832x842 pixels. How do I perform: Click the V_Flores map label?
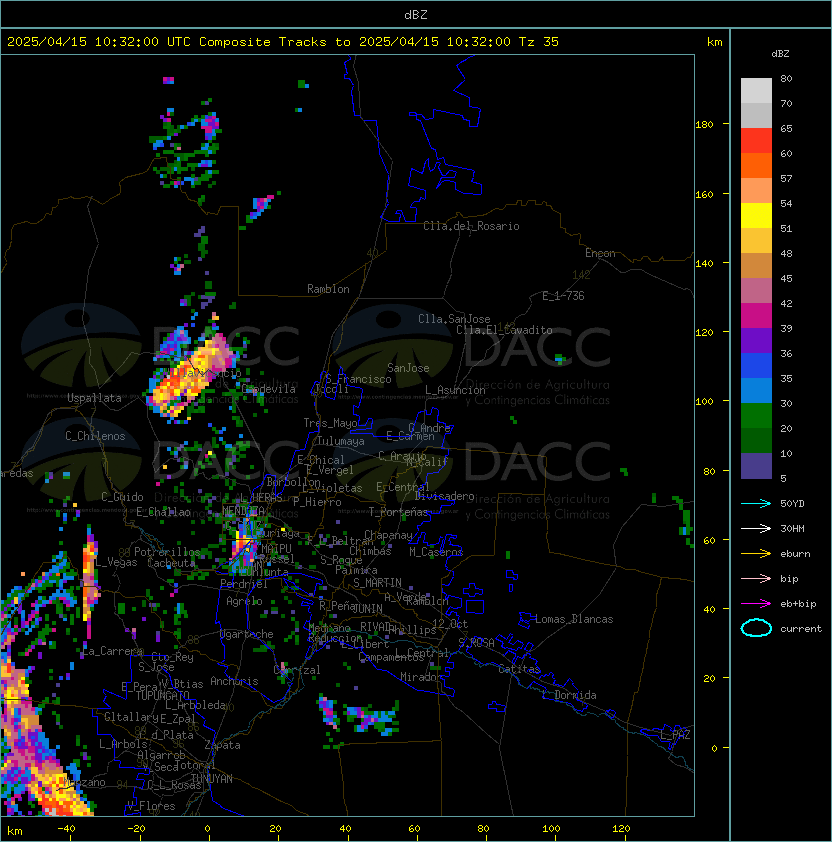pyautogui.click(x=151, y=806)
